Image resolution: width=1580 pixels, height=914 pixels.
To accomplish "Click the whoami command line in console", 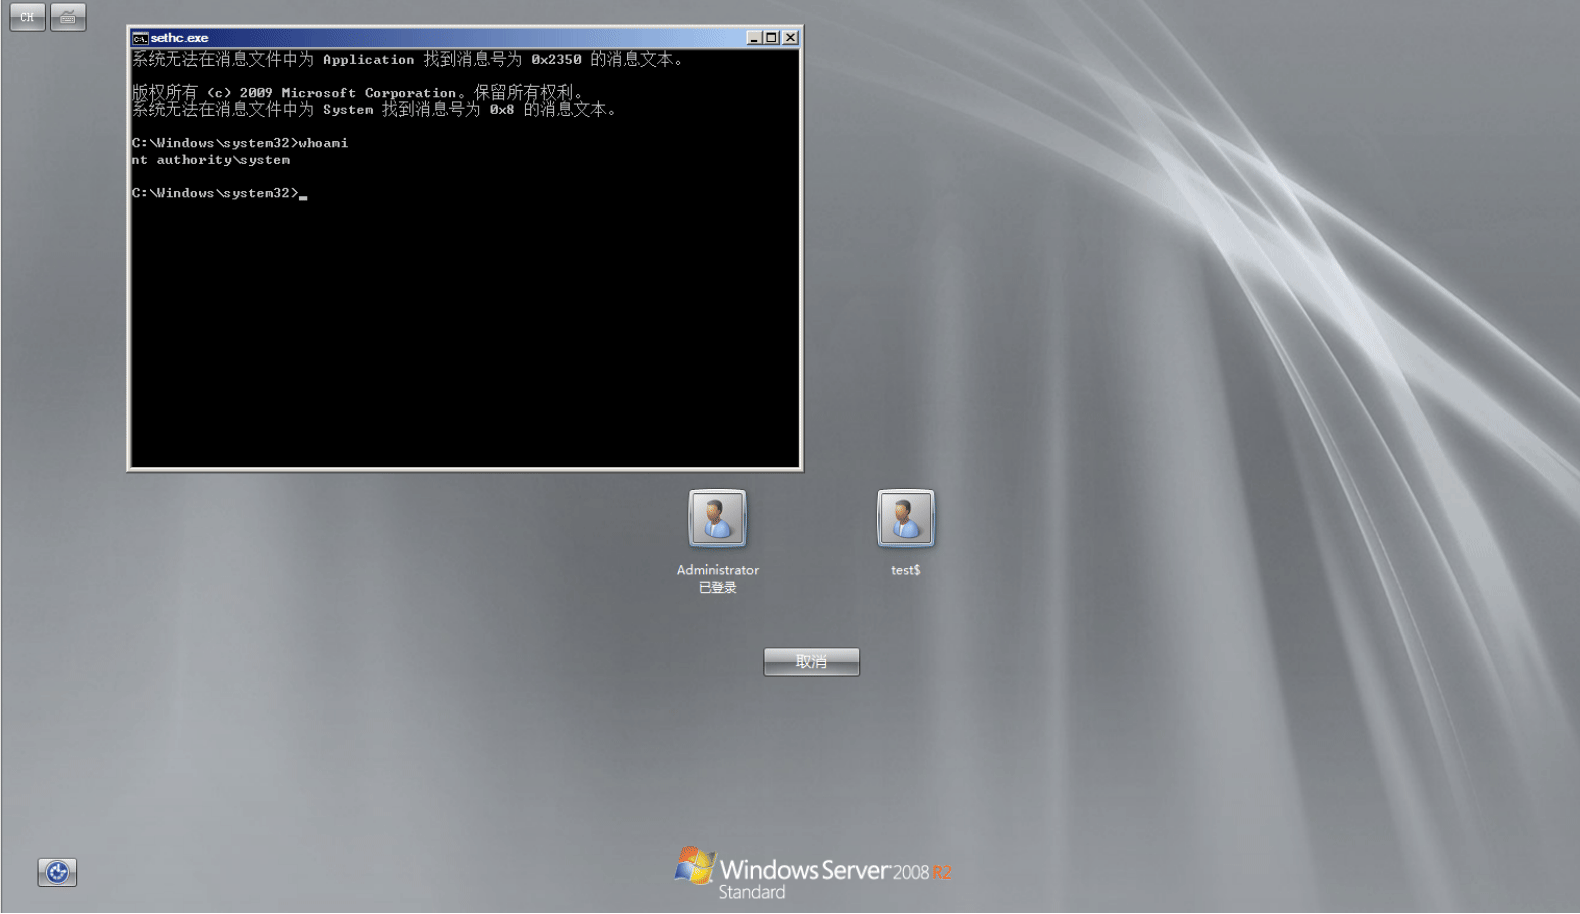I will click(x=240, y=143).
